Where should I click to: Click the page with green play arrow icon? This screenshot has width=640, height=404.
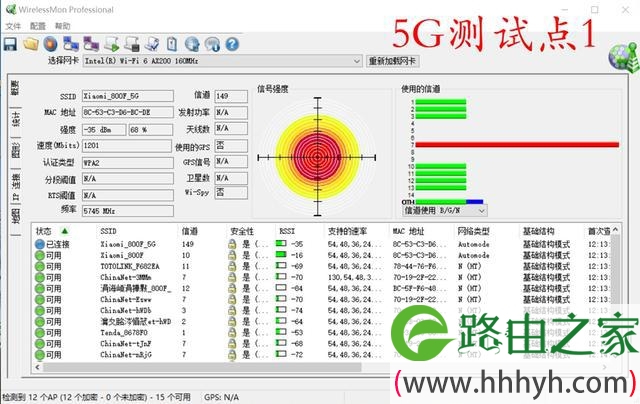click(111, 44)
